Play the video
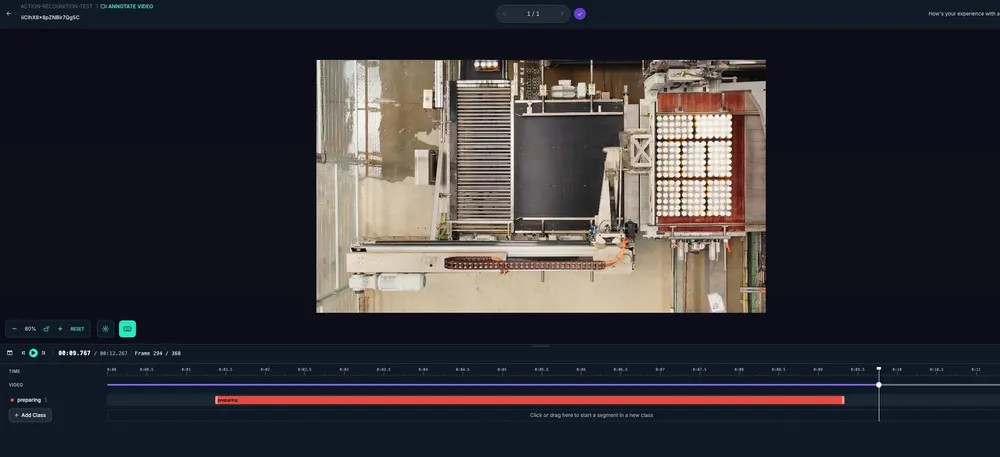Viewport: 1000px width, 457px height. click(33, 353)
